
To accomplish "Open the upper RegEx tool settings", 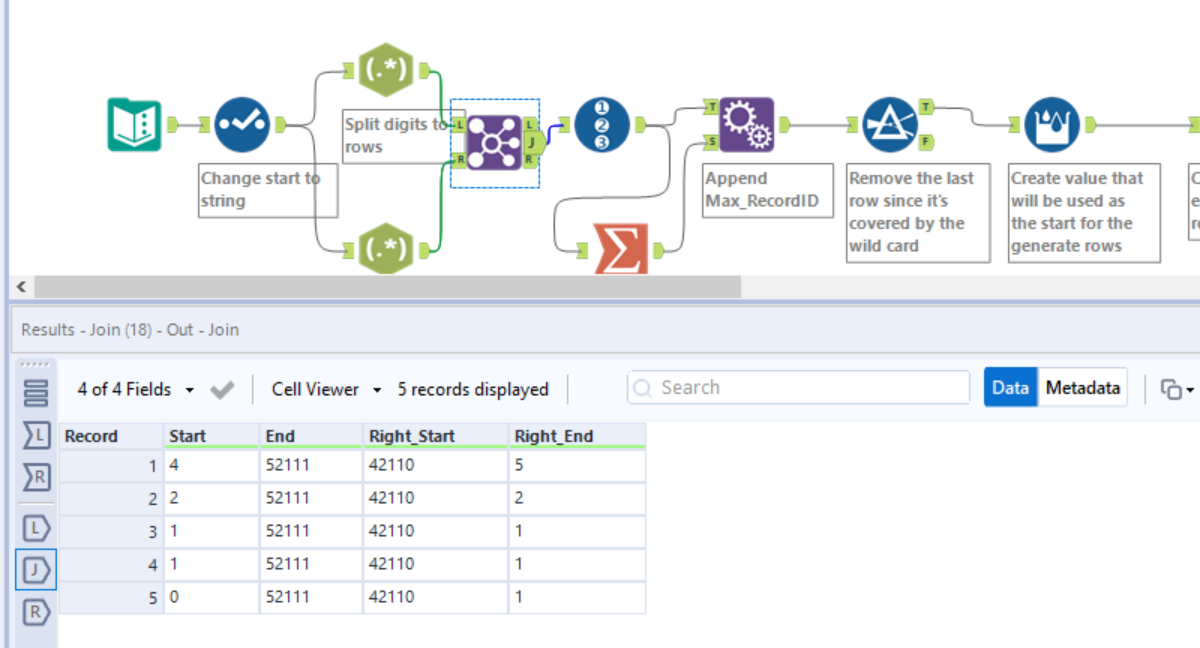I will 387,70.
